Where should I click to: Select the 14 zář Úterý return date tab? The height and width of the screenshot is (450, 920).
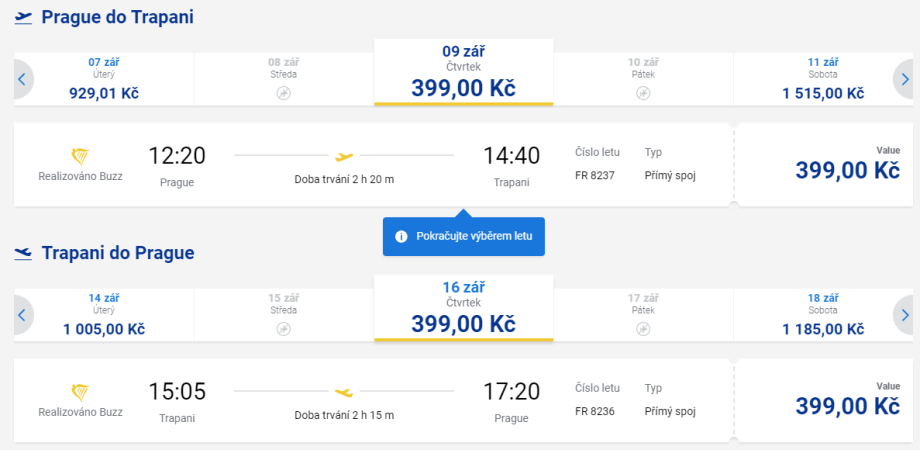104,314
